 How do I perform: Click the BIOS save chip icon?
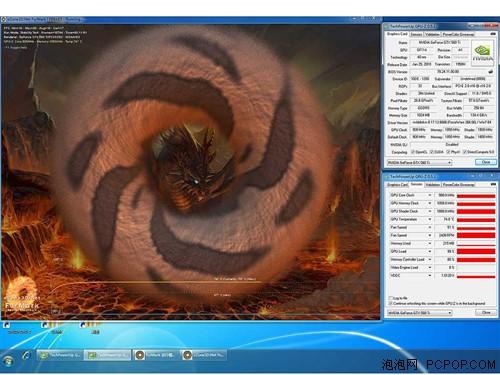(x=491, y=72)
